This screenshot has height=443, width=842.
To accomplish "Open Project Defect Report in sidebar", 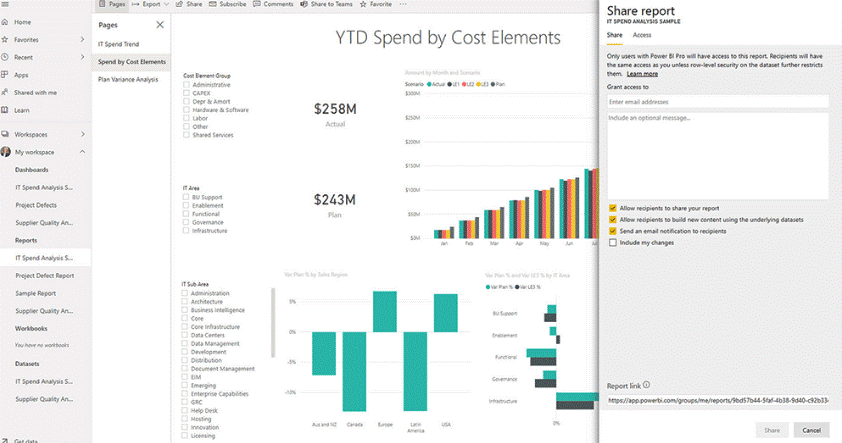I will 45,275.
